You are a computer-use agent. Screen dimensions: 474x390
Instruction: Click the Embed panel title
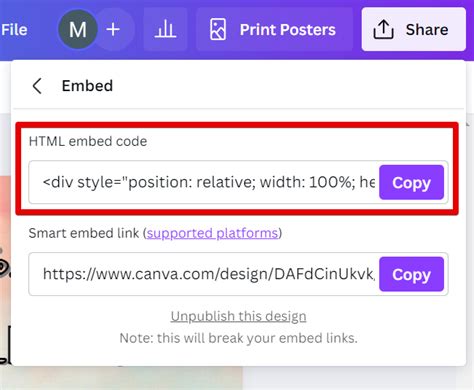87,86
